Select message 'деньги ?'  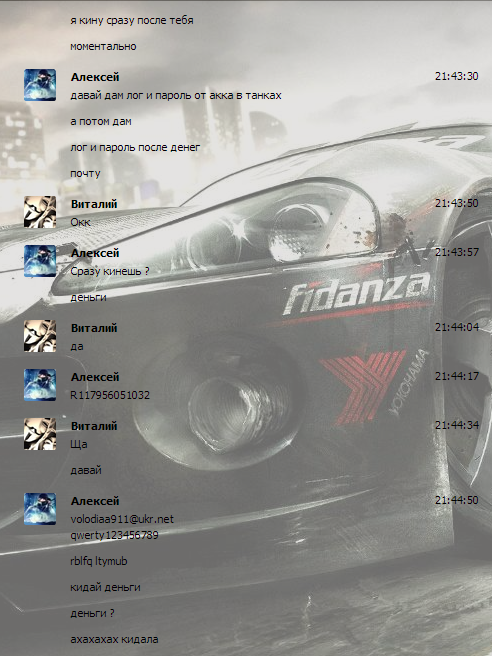coord(92,613)
